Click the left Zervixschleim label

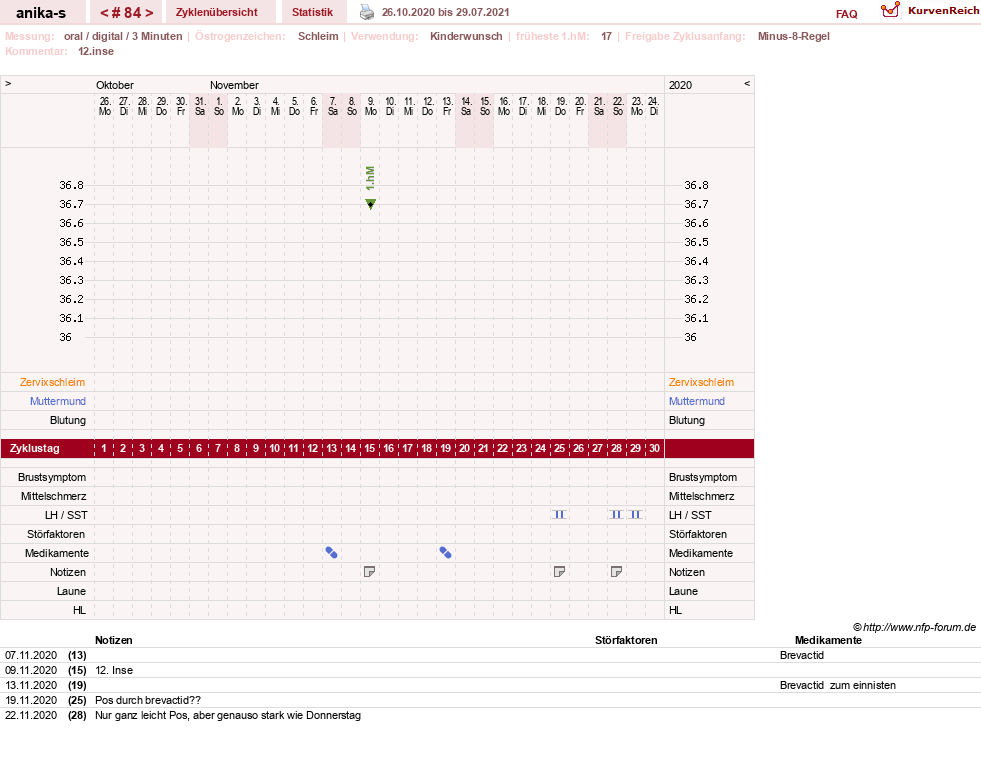click(x=53, y=382)
